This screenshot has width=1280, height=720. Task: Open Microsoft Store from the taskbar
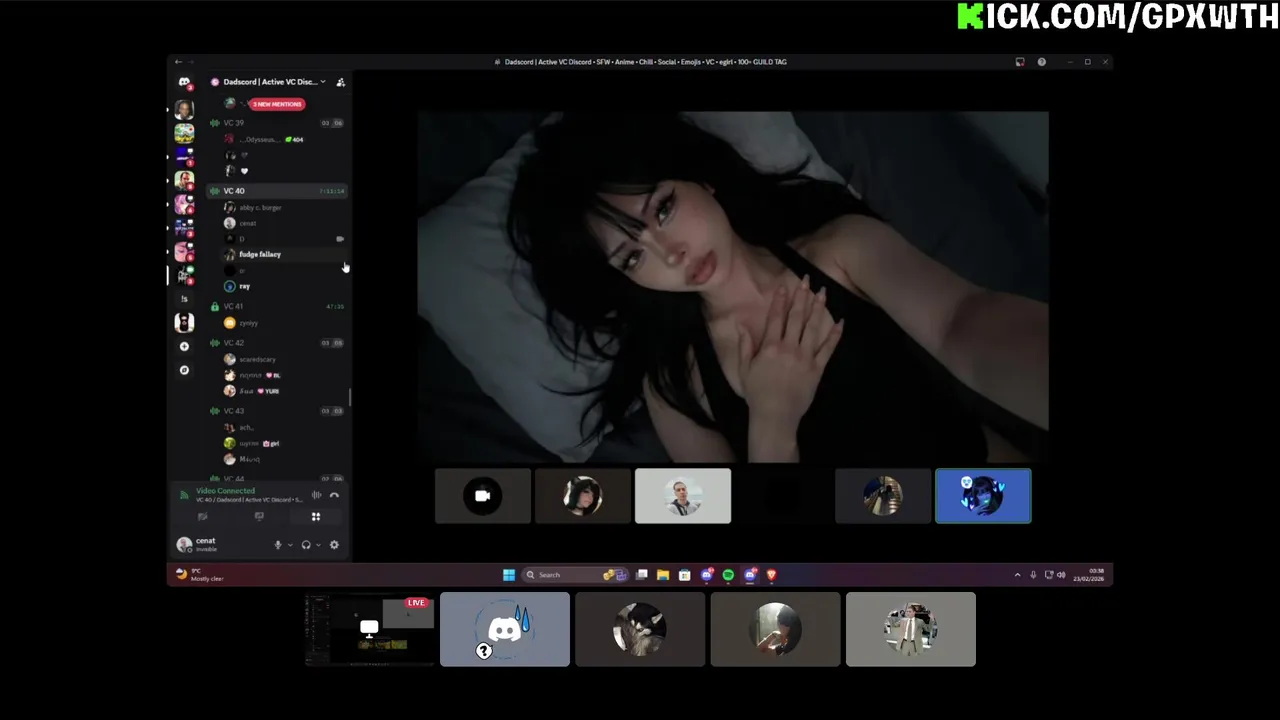tap(685, 575)
